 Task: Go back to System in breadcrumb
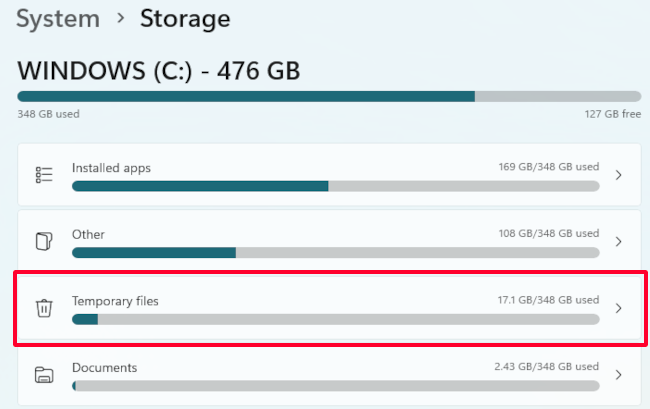tap(58, 18)
